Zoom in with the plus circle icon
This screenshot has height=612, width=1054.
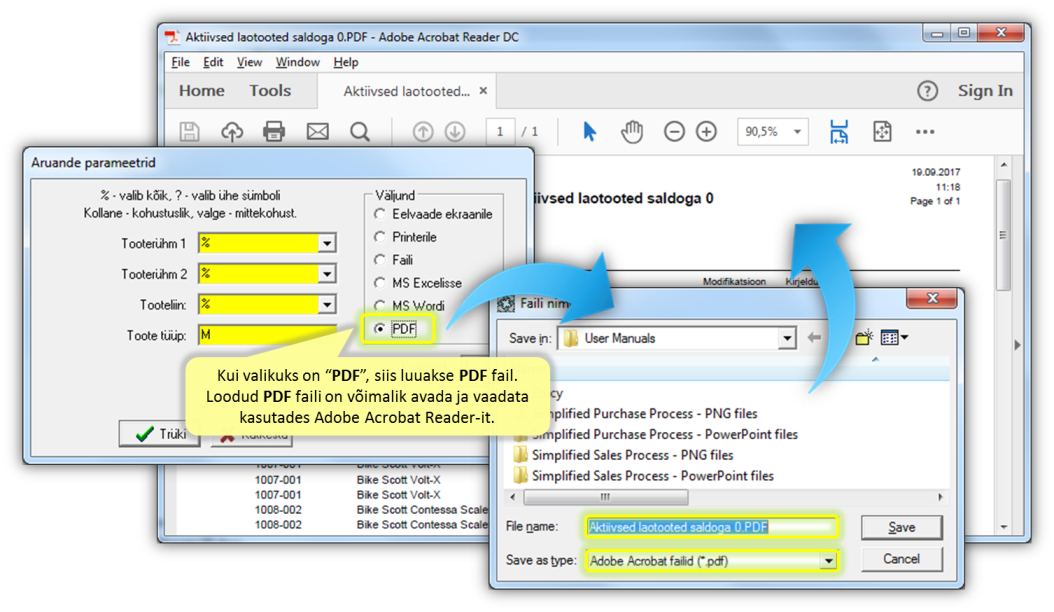point(706,131)
